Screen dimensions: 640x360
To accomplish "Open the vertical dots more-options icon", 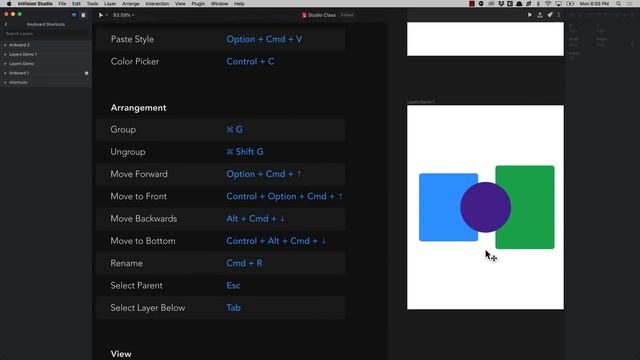I will point(559,15).
